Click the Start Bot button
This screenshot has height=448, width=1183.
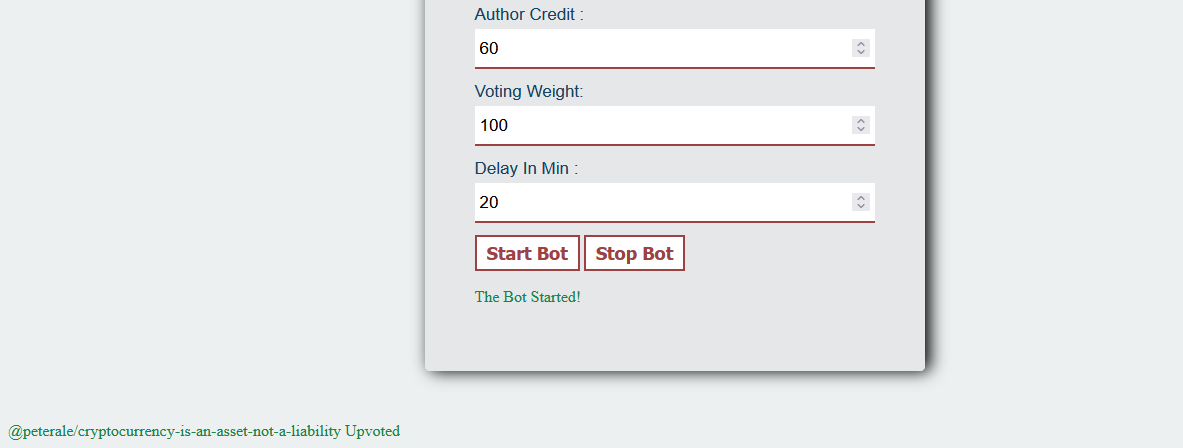click(x=527, y=253)
